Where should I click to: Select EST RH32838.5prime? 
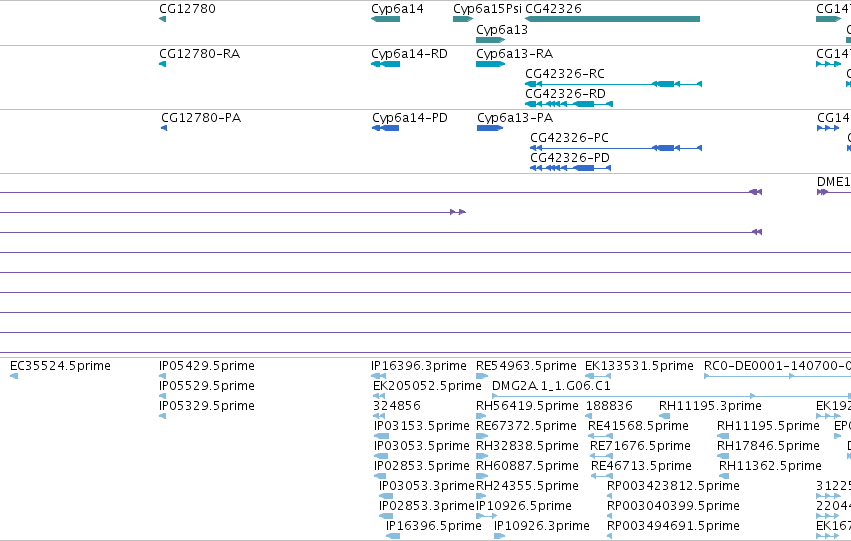(x=527, y=446)
